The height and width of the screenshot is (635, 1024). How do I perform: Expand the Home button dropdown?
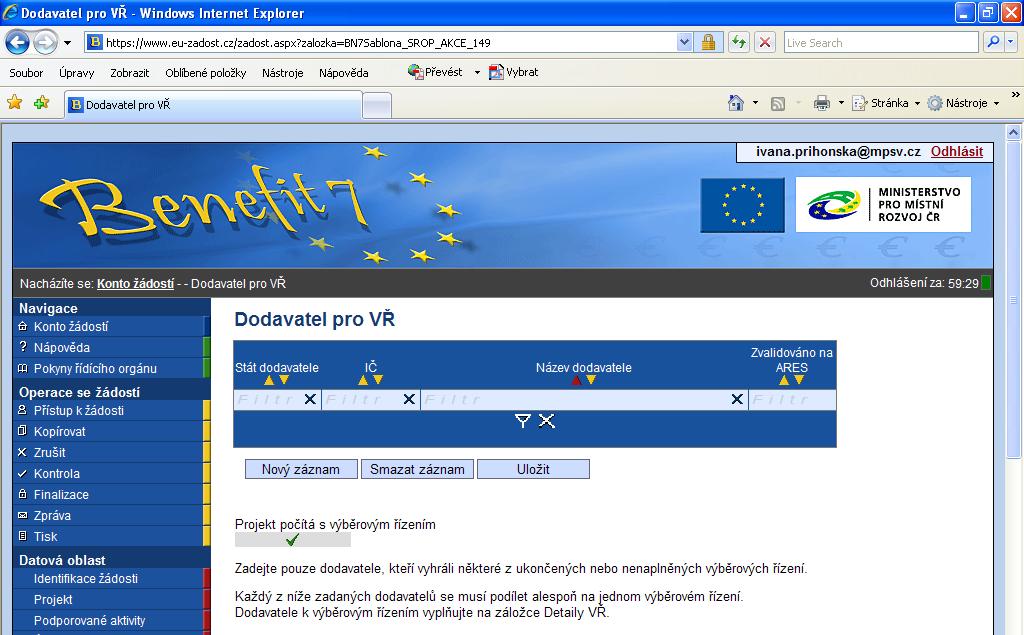pyautogui.click(x=756, y=103)
